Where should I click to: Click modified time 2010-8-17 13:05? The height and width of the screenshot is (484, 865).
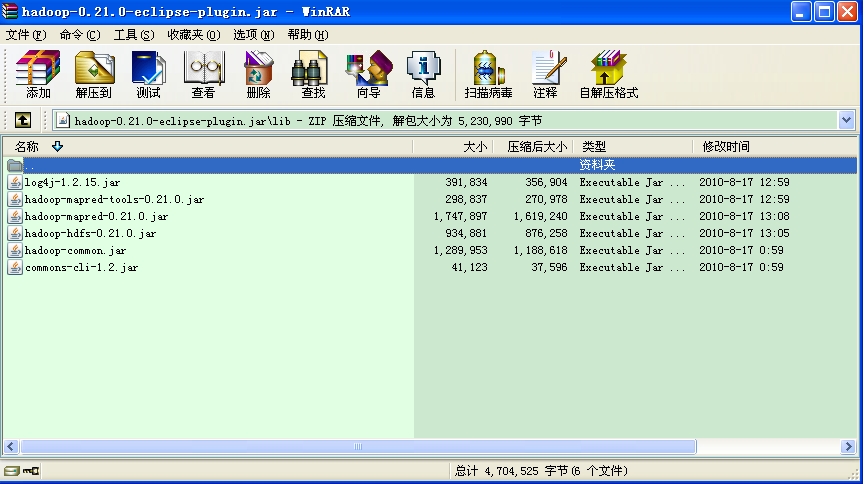click(x=744, y=233)
